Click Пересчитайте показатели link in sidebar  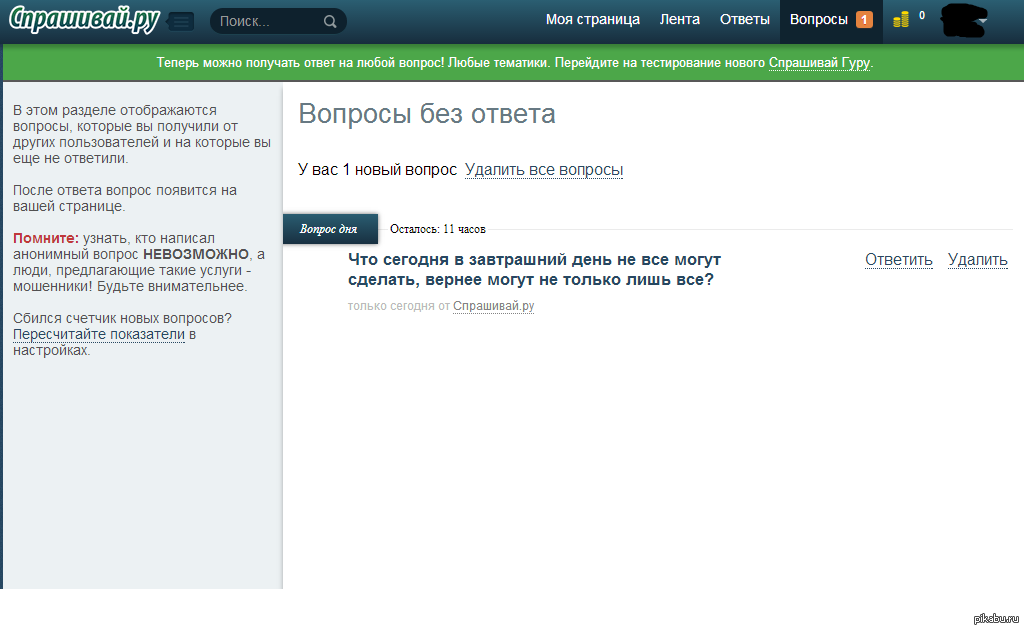[99, 334]
